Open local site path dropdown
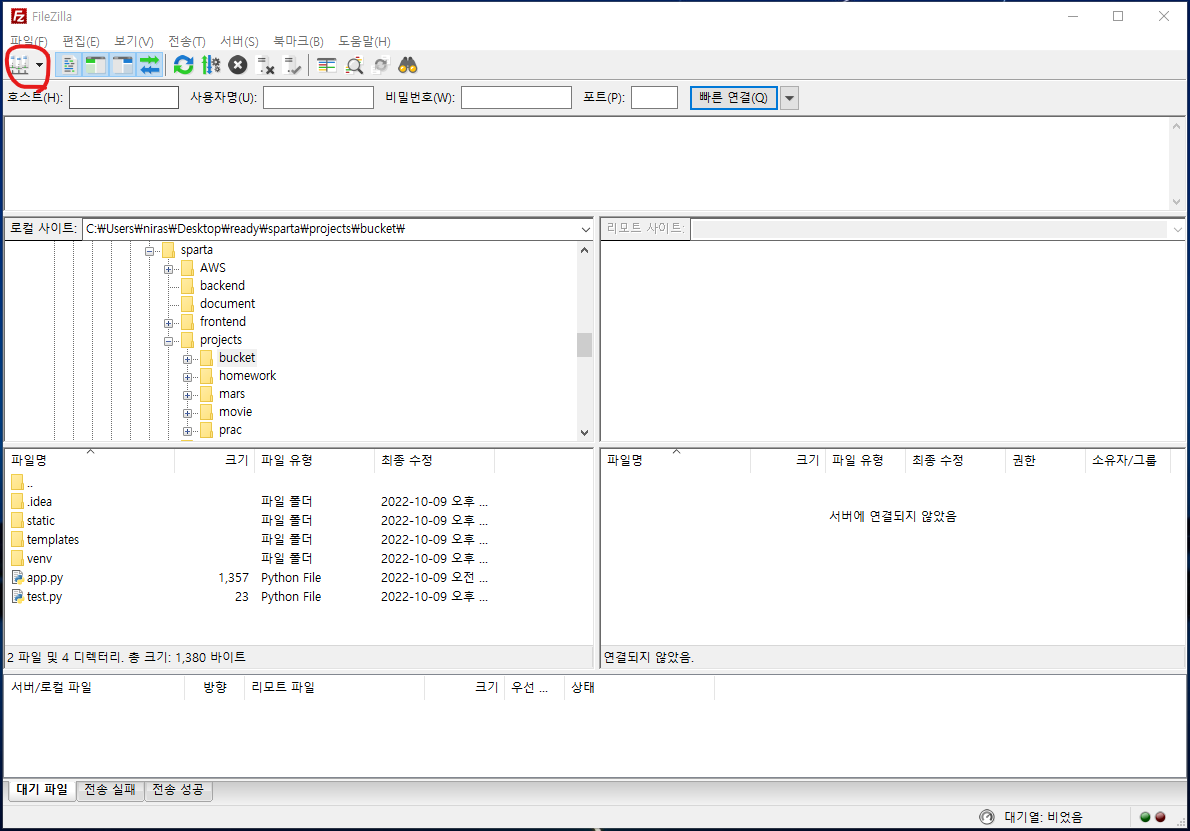The image size is (1190, 831). [x=585, y=229]
